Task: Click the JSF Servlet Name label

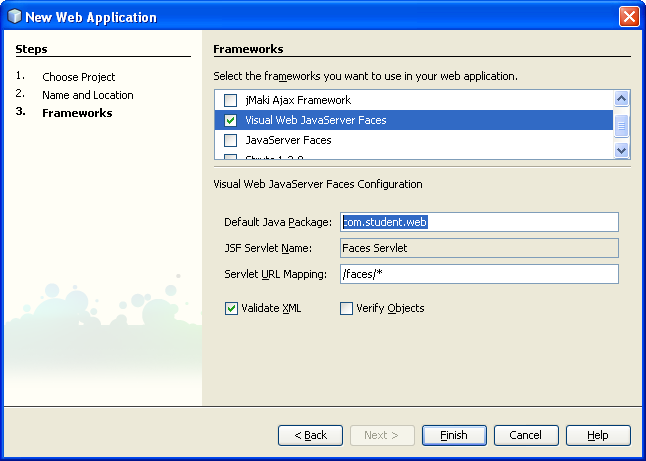Action: click(268, 248)
